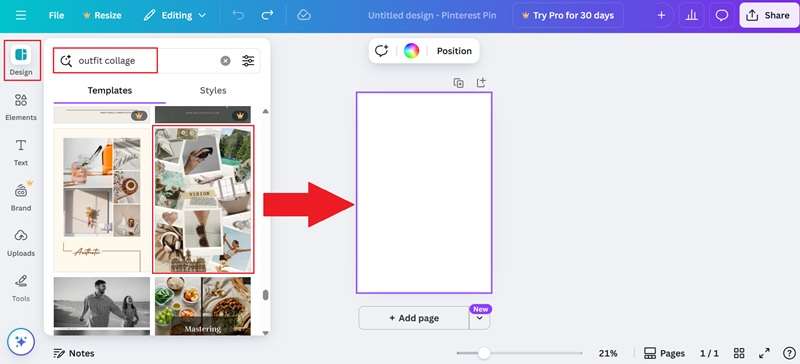Click the duplicate page icon
Screen dimensions: 800x364
[459, 83]
